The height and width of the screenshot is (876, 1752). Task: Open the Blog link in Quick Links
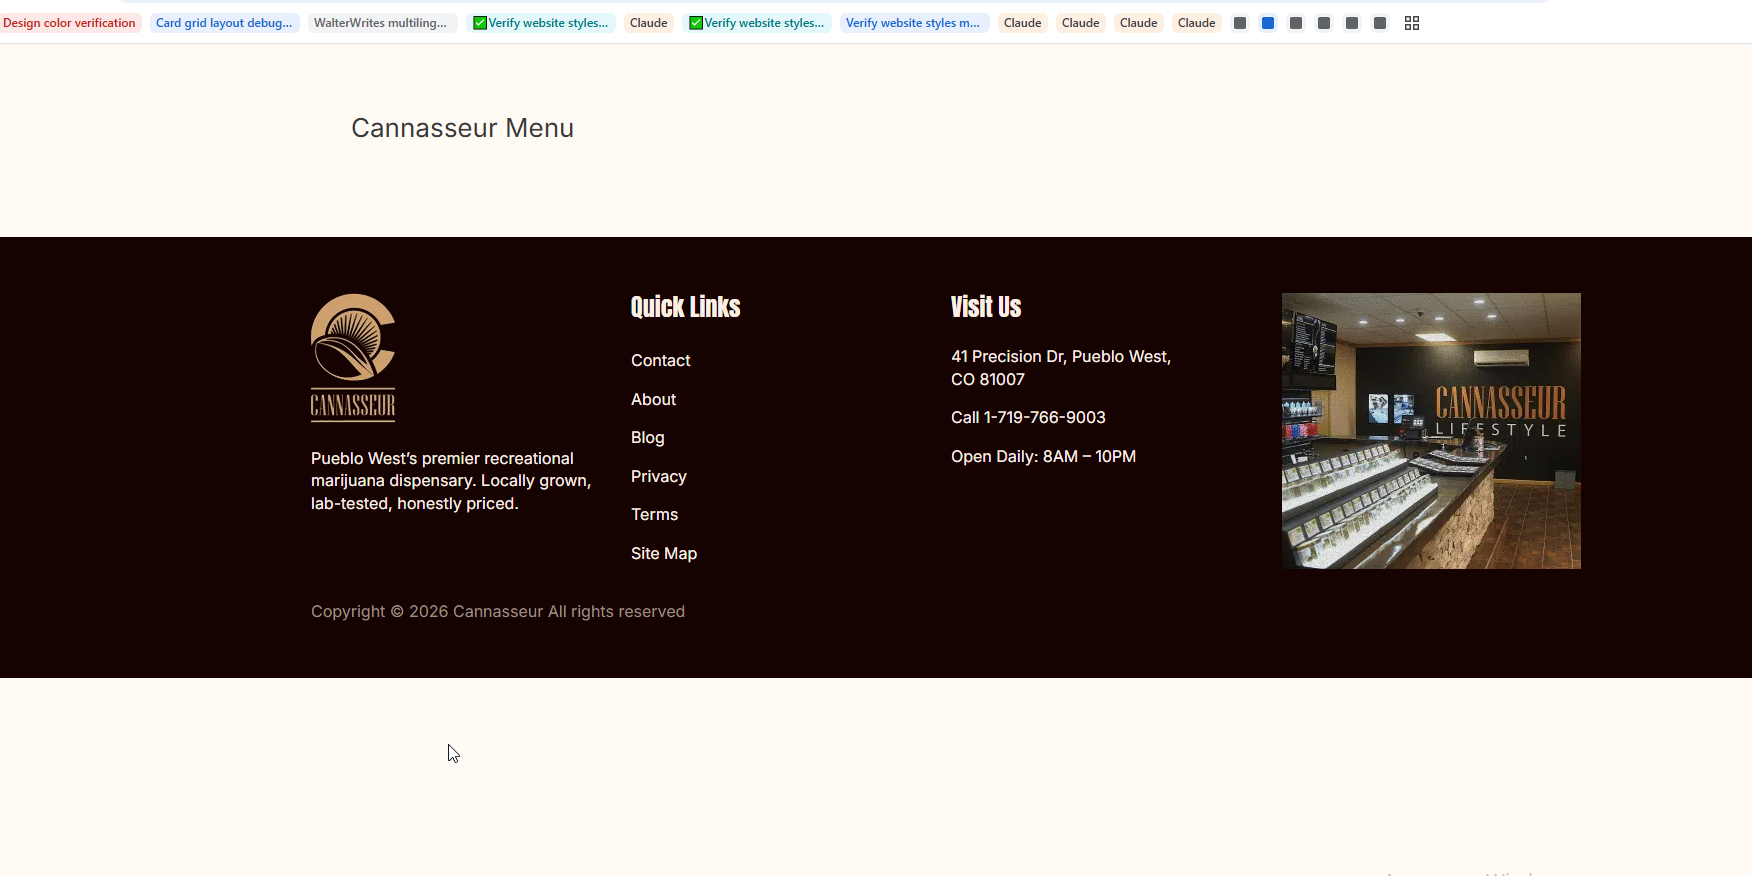pos(647,438)
